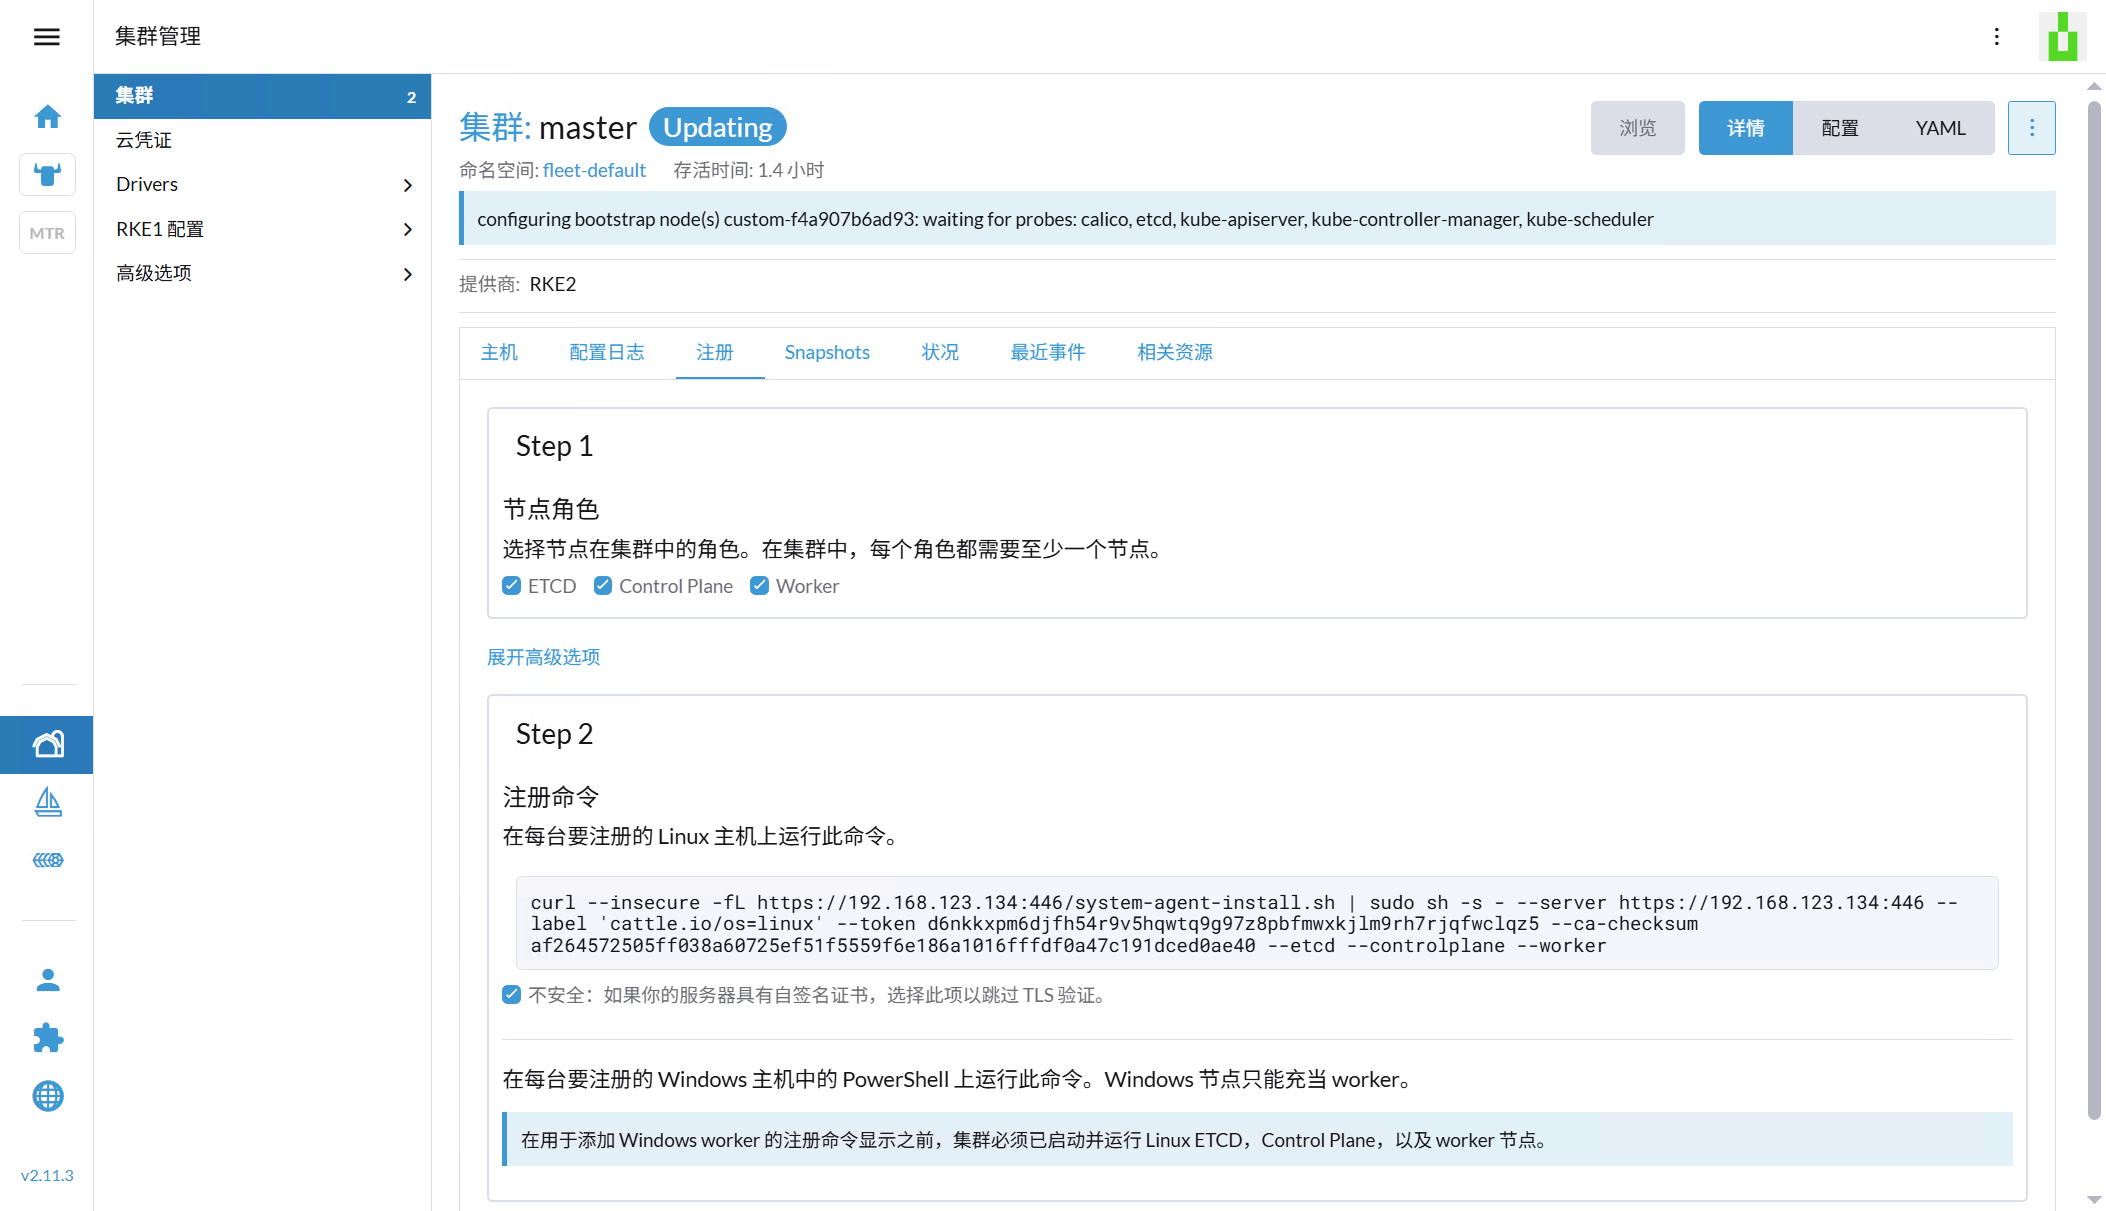Uncheck the insecure TLS skip checkbox
Screen dimensions: 2106x1211
pyautogui.click(x=512, y=995)
